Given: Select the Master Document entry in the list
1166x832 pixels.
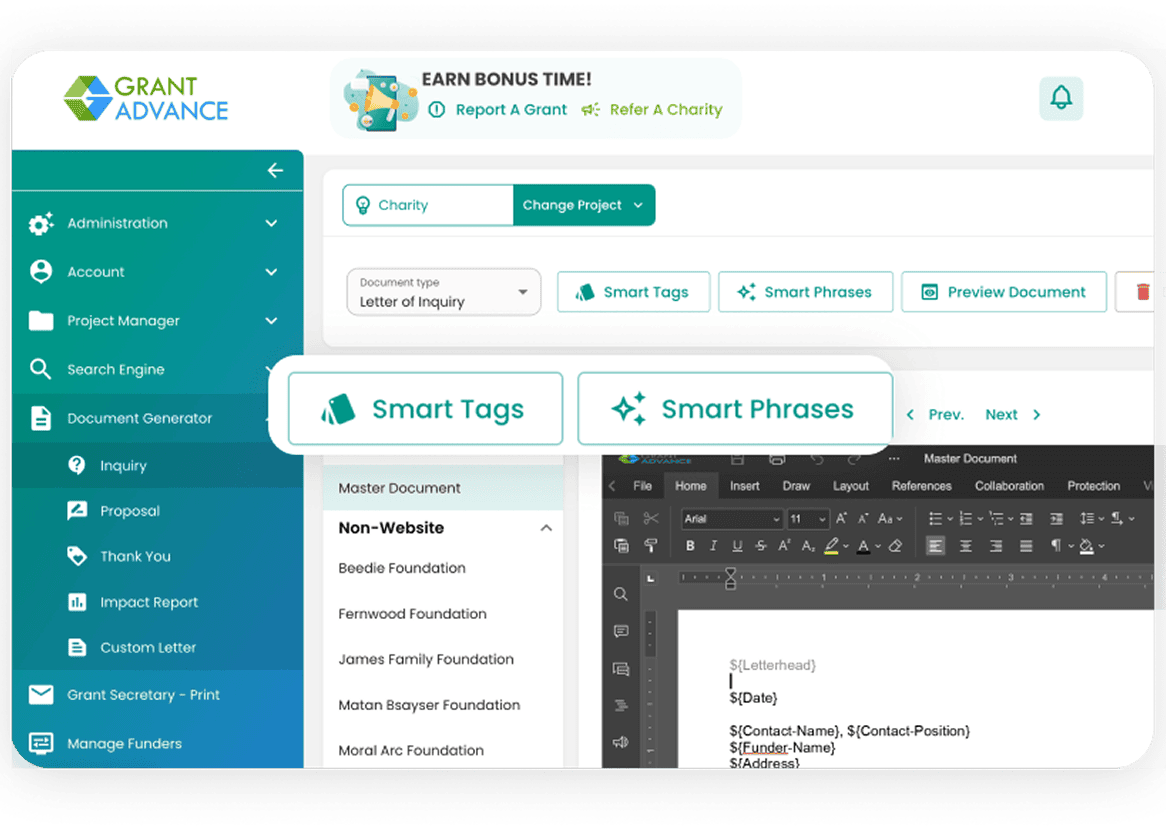Looking at the screenshot, I should [443, 488].
